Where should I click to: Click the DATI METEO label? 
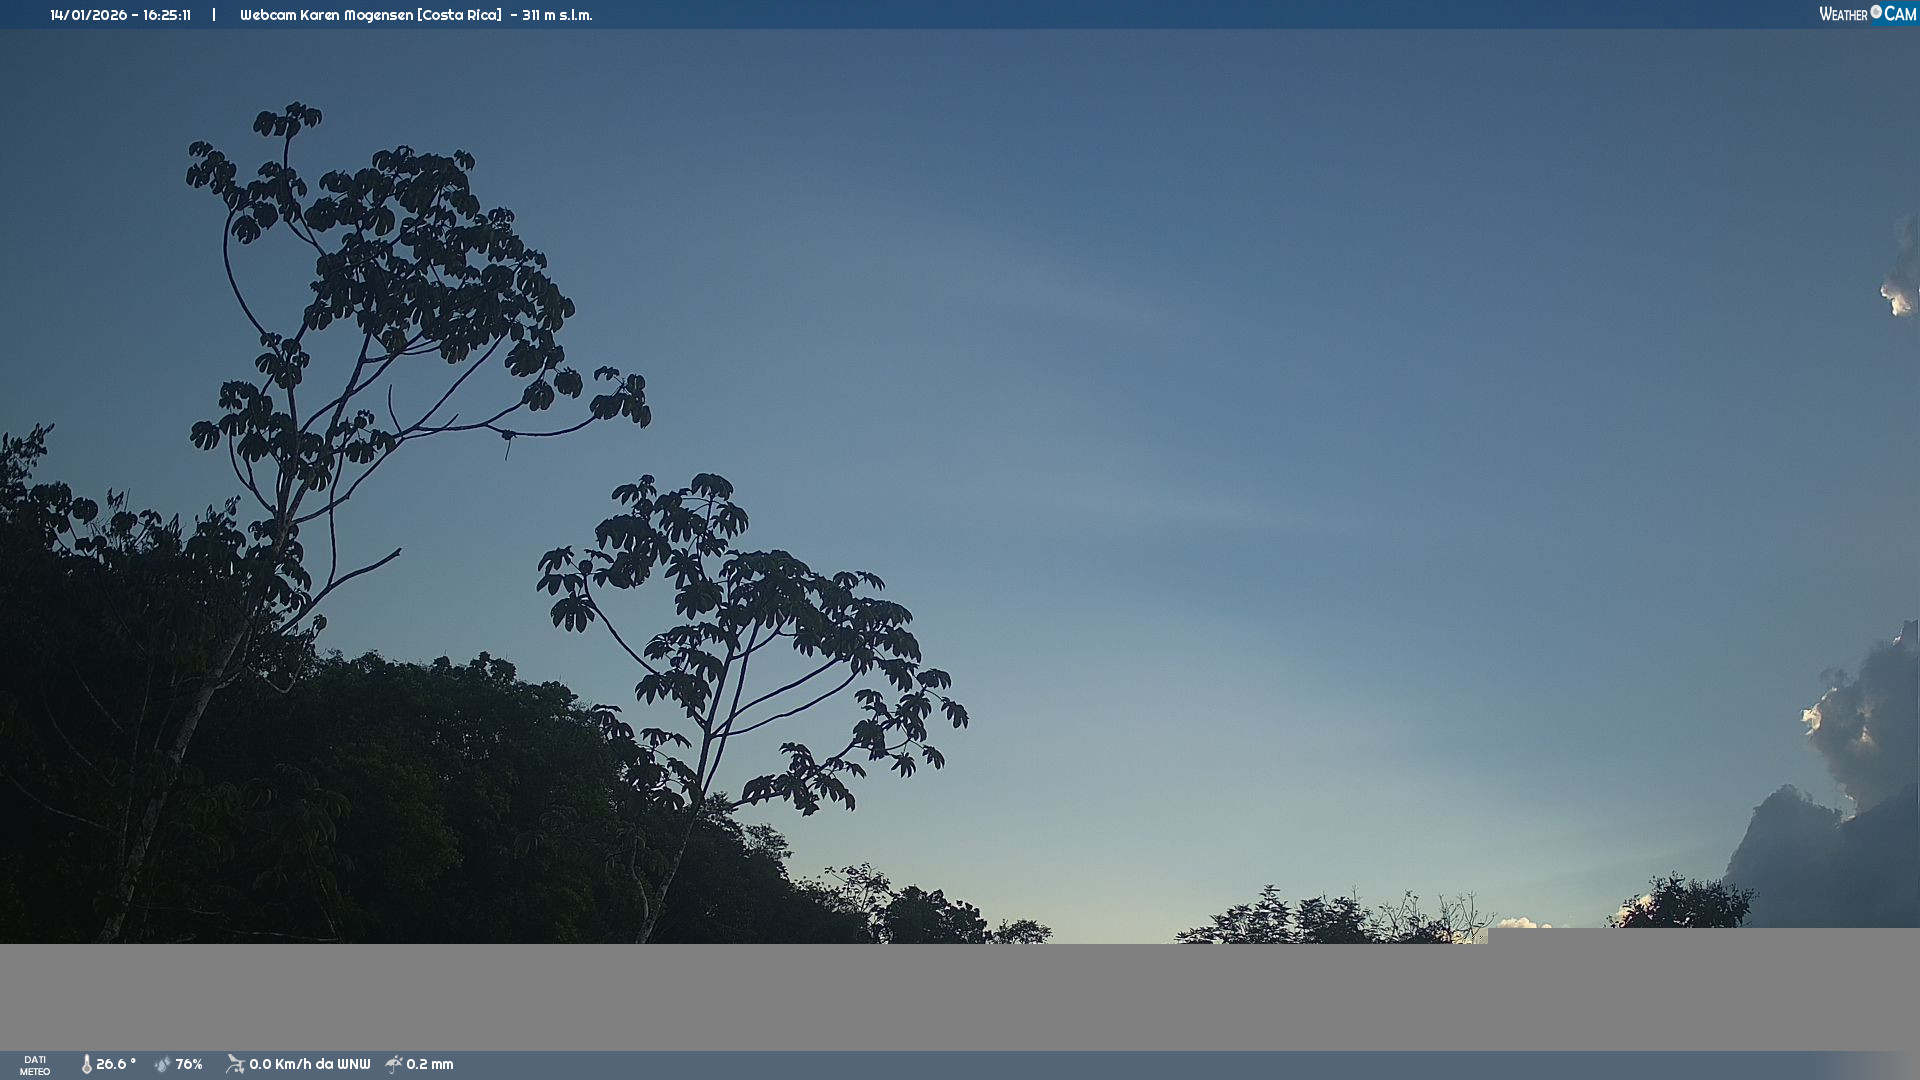coord(35,1066)
